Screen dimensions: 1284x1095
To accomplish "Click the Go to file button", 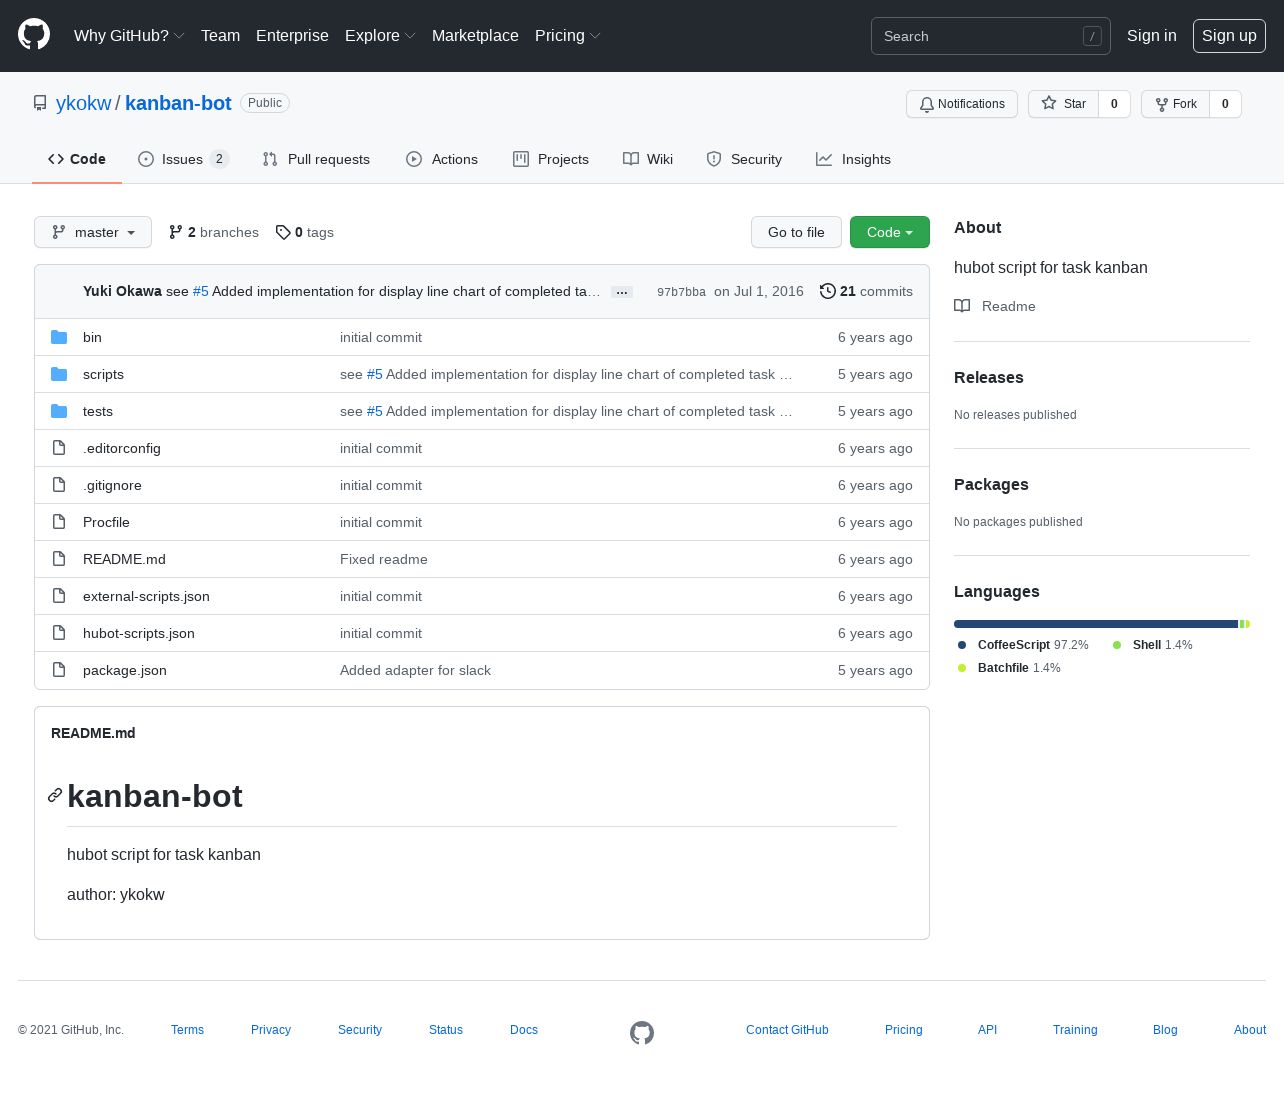I will (796, 232).
